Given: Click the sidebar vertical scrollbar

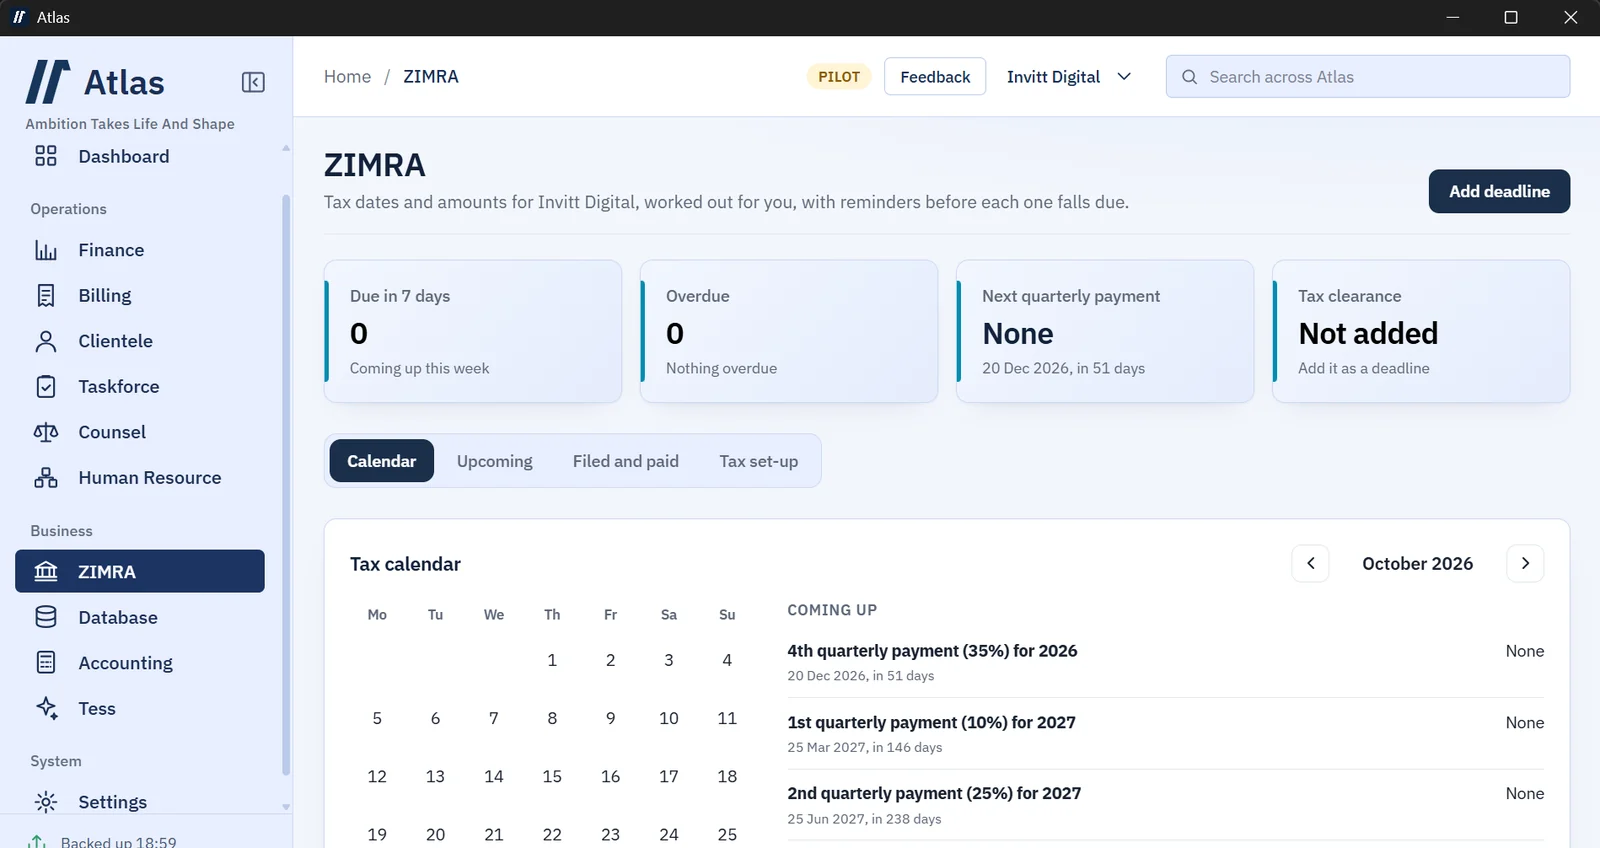Looking at the screenshot, I should [286, 484].
